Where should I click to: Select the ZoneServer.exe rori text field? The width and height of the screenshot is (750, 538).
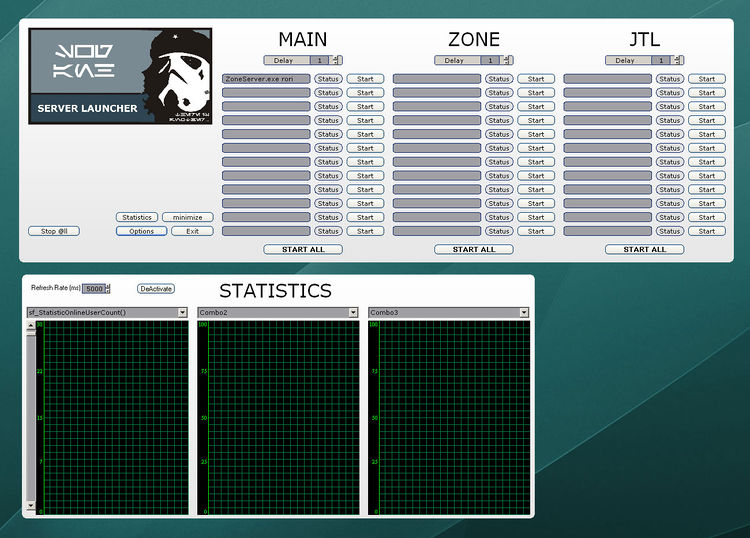(x=266, y=79)
